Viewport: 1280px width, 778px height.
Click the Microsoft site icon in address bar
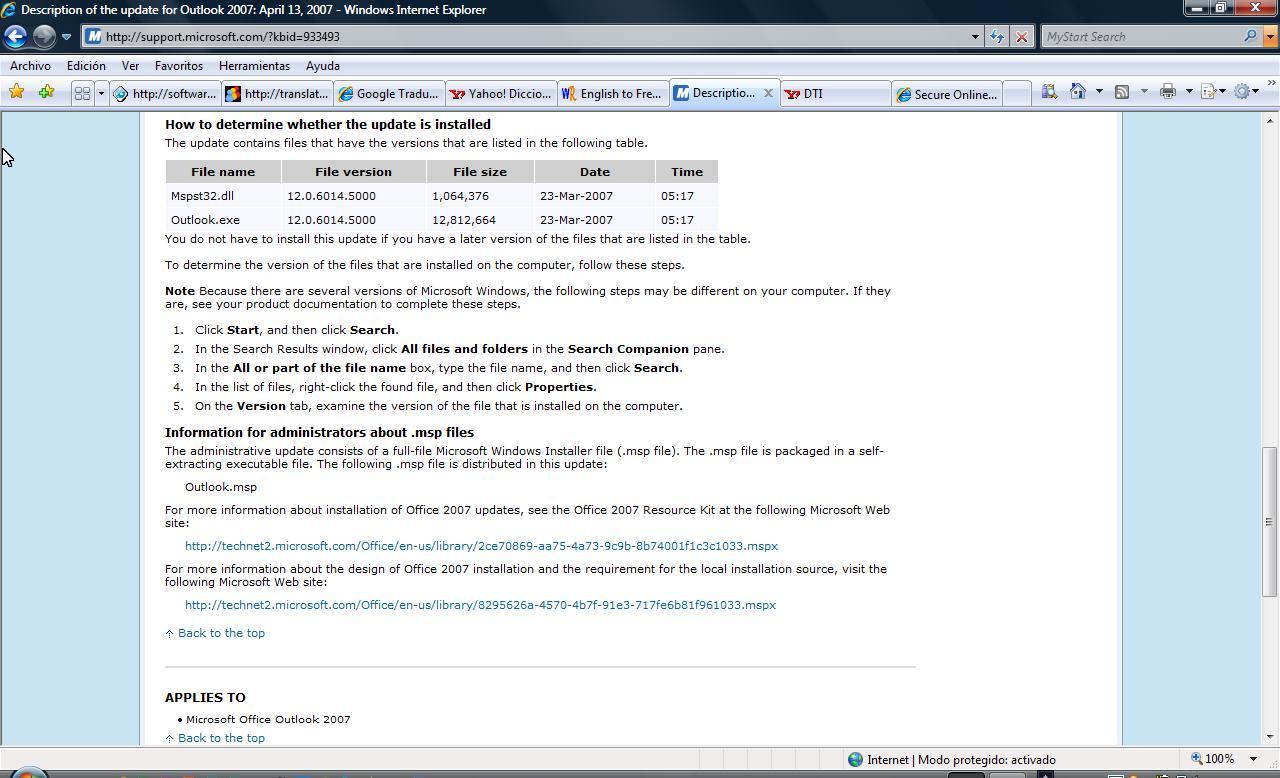(x=93, y=36)
